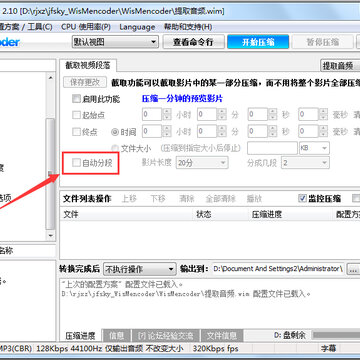Open the 帮助和支持 menu
The width and height of the screenshot is (360, 360).
click(188, 27)
